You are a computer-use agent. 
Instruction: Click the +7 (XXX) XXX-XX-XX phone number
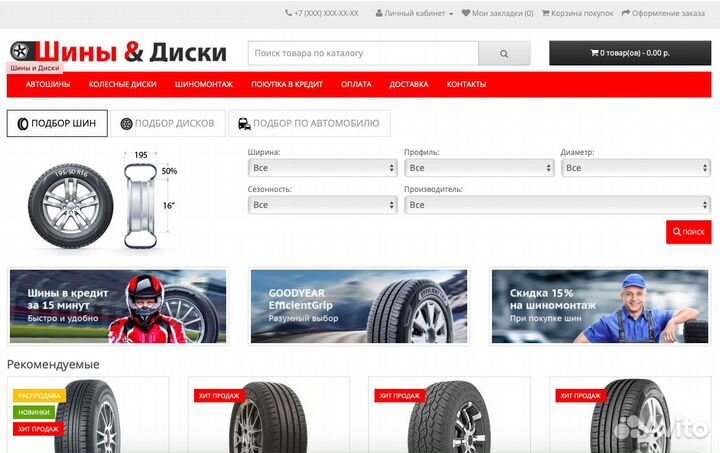click(x=326, y=13)
